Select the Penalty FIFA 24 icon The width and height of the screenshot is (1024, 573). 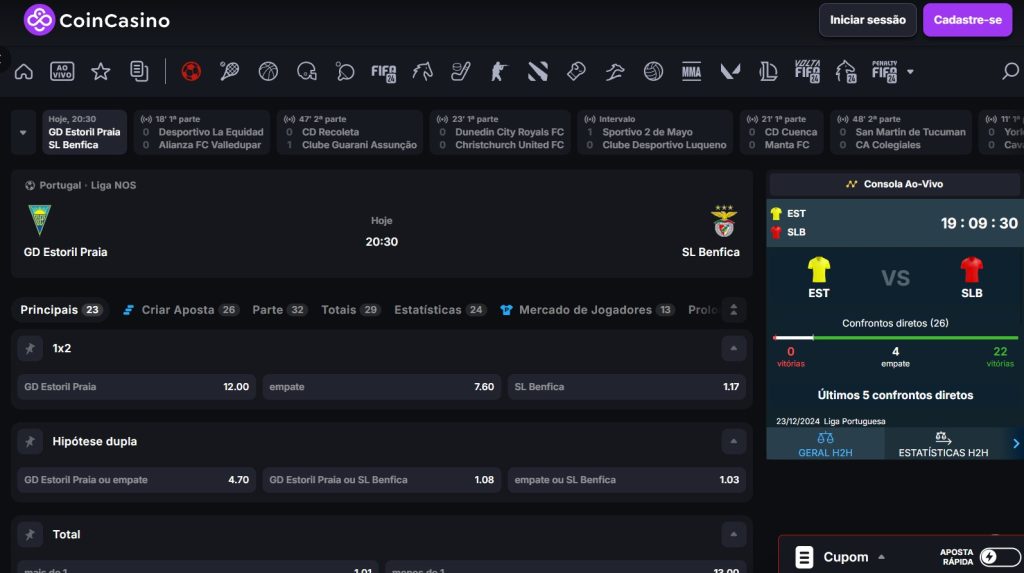(885, 71)
